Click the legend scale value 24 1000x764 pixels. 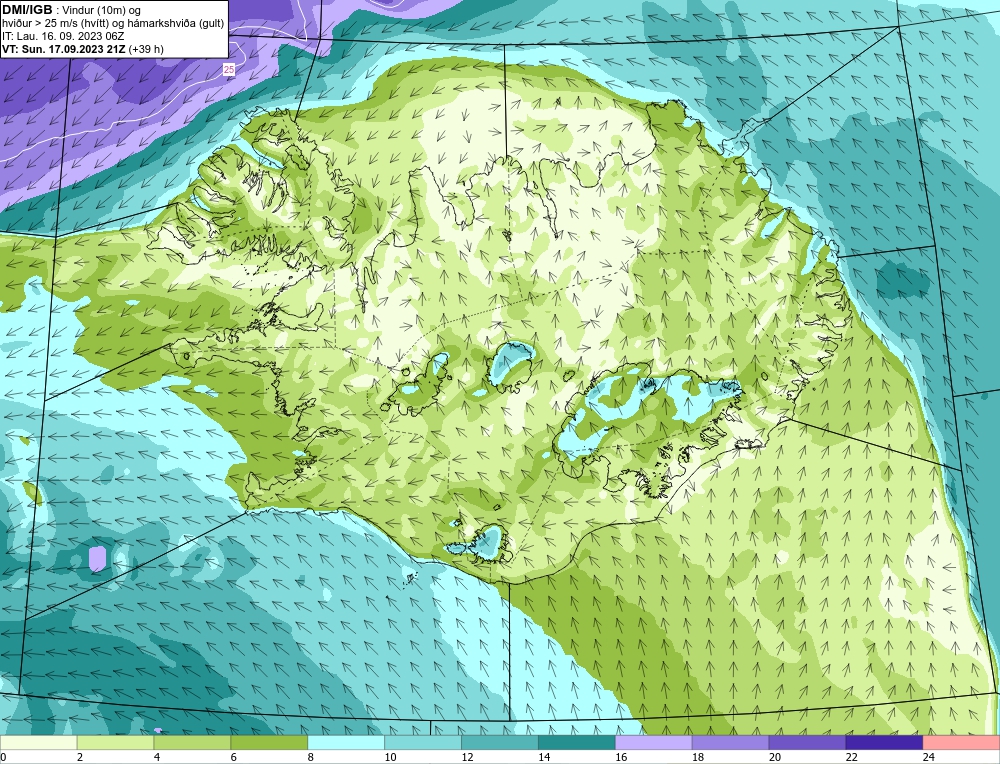(x=928, y=757)
